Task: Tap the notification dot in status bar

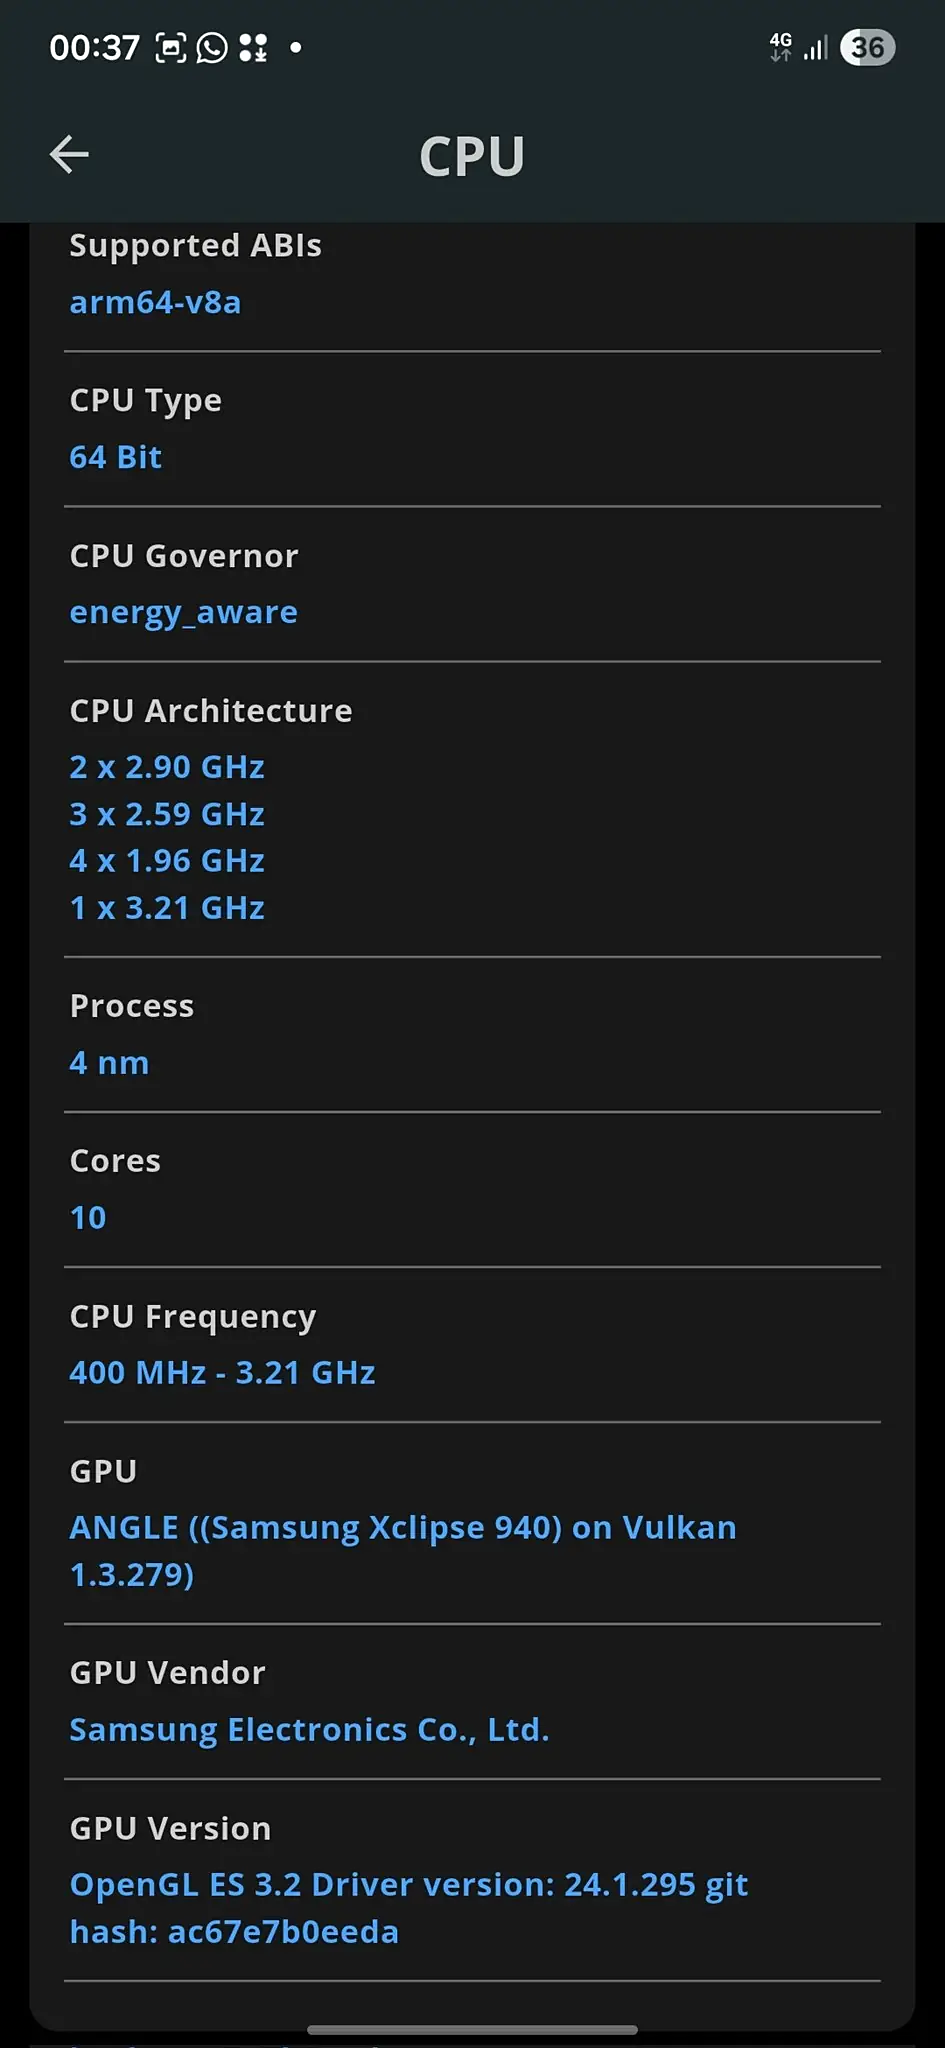Action: tap(295, 47)
